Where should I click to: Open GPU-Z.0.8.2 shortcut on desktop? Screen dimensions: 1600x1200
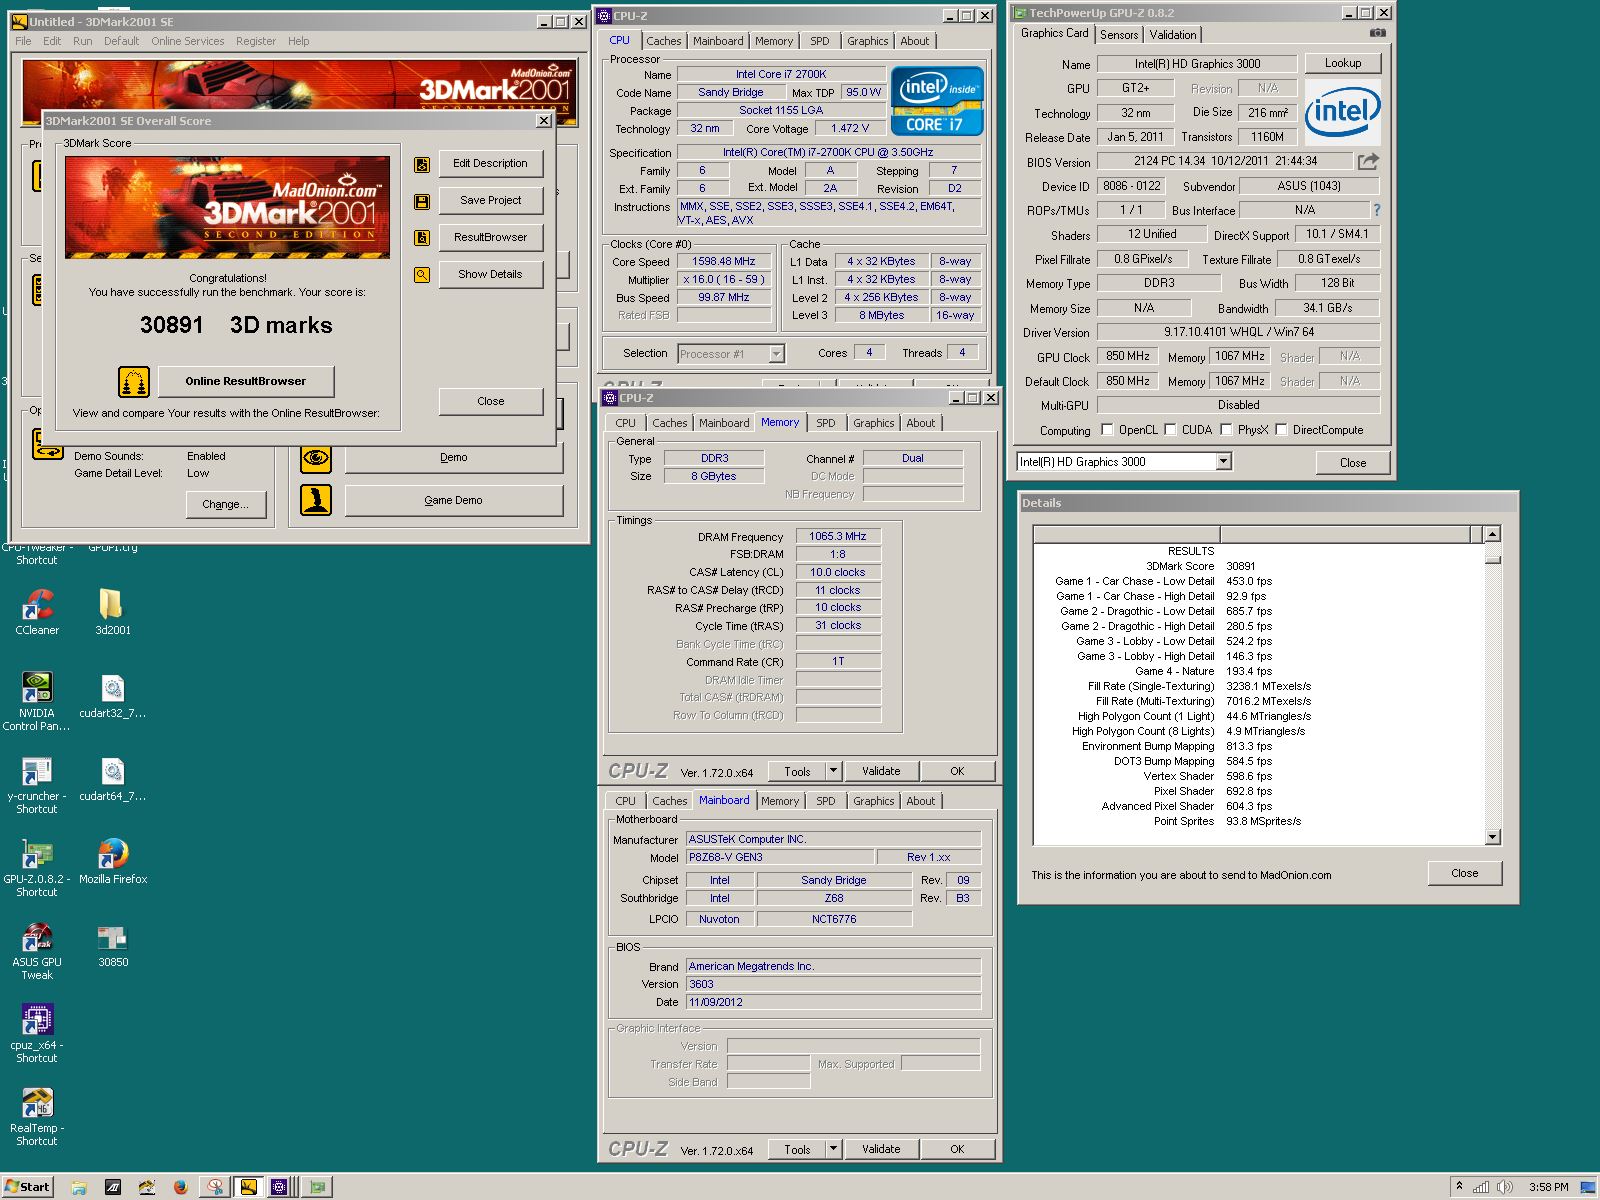tap(37, 867)
